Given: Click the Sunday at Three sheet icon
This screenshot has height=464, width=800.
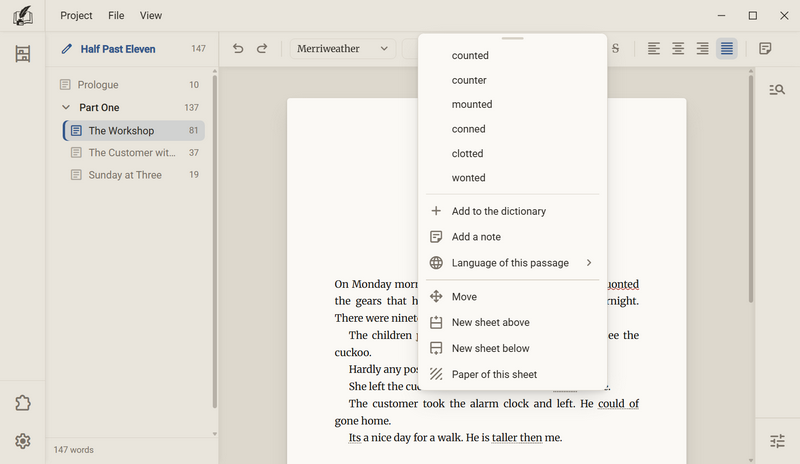Looking at the screenshot, I should point(76,175).
